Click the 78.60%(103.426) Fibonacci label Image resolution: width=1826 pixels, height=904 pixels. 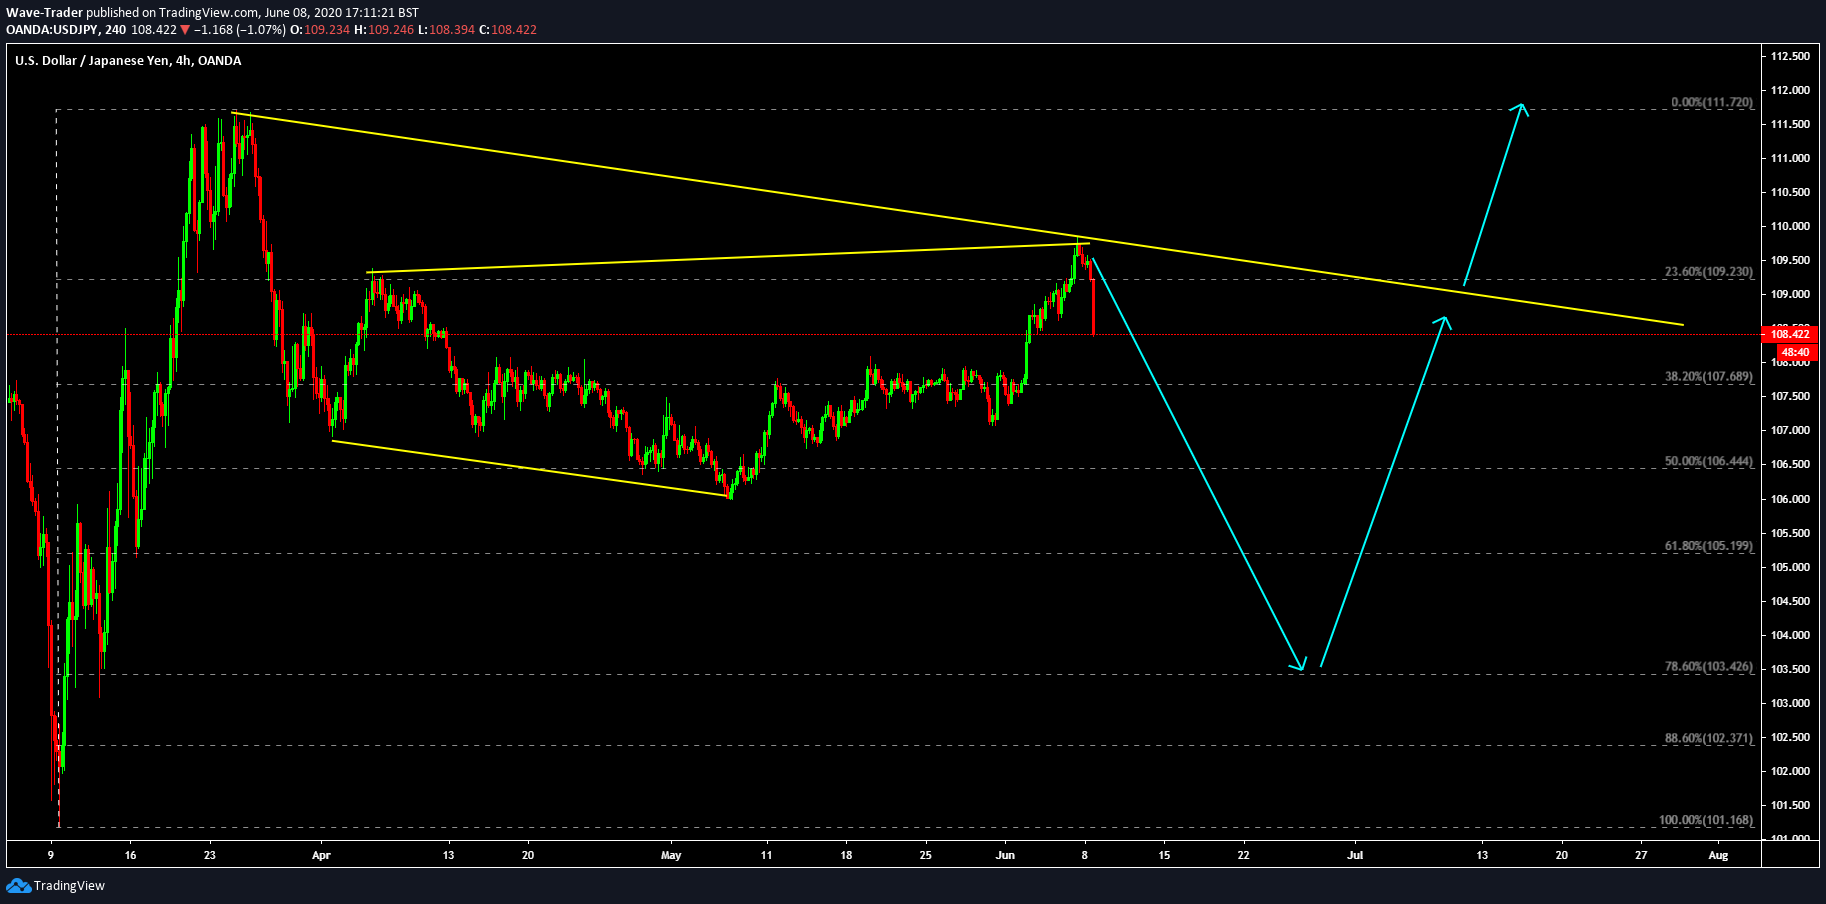1708,667
